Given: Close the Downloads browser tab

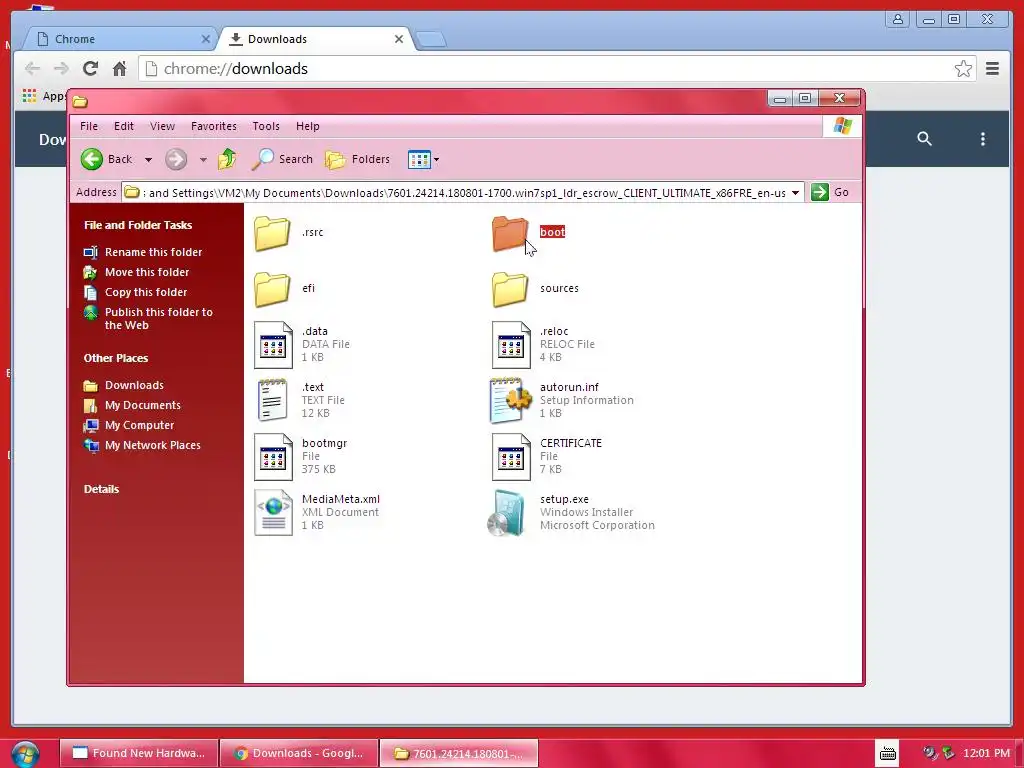Looking at the screenshot, I should pyautogui.click(x=399, y=39).
